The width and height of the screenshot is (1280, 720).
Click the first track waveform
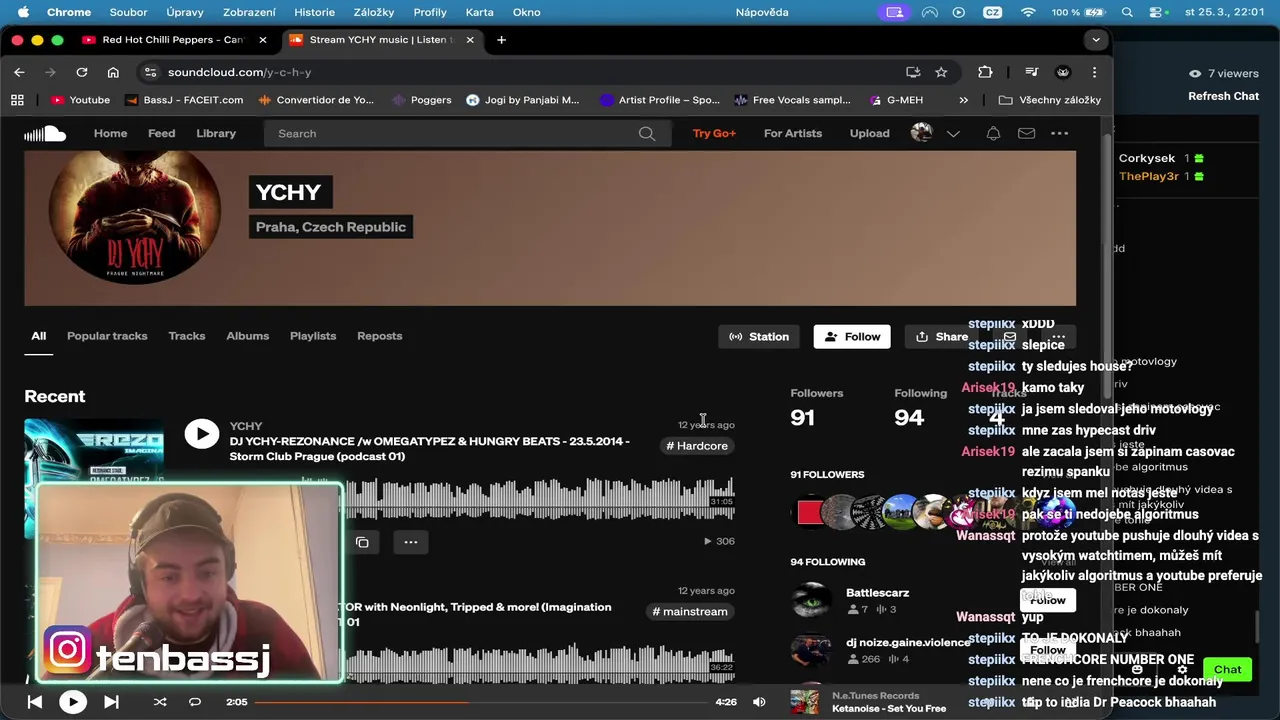[x=540, y=500]
